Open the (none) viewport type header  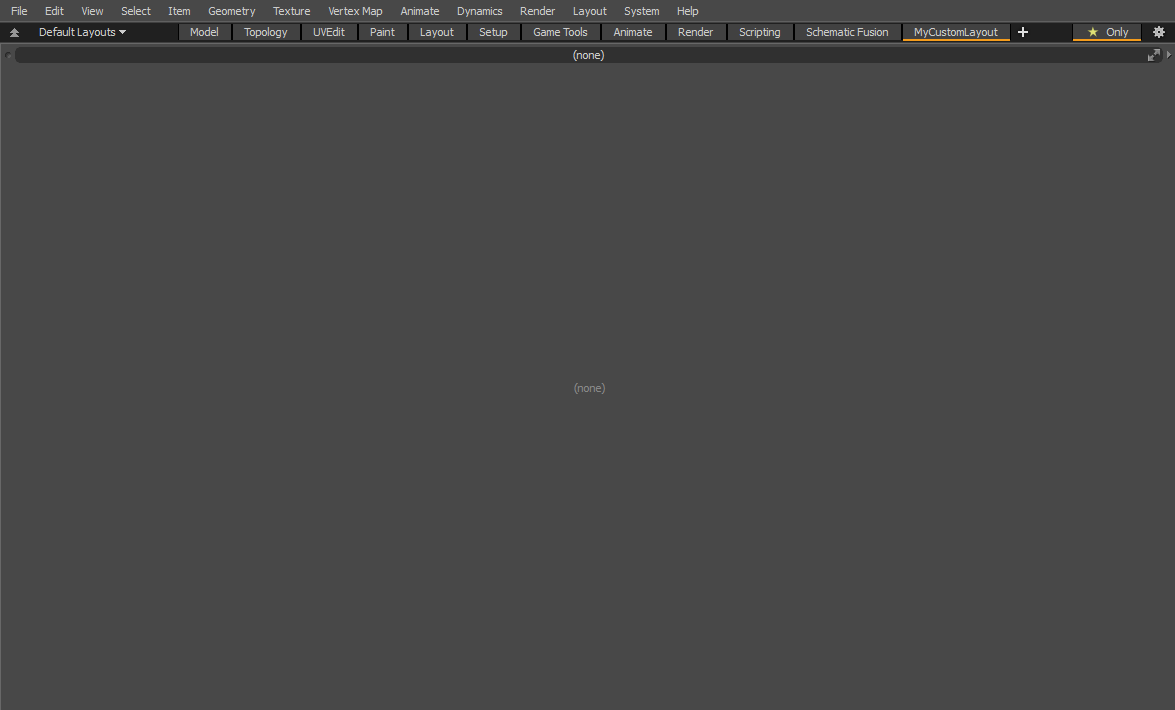[588, 55]
